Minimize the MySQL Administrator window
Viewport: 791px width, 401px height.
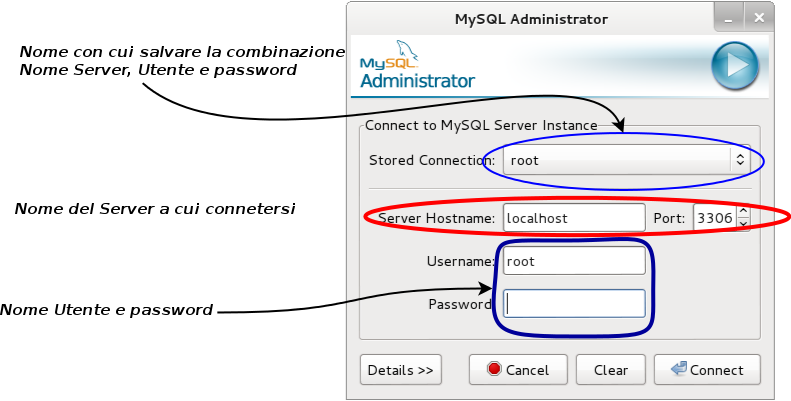(728, 19)
